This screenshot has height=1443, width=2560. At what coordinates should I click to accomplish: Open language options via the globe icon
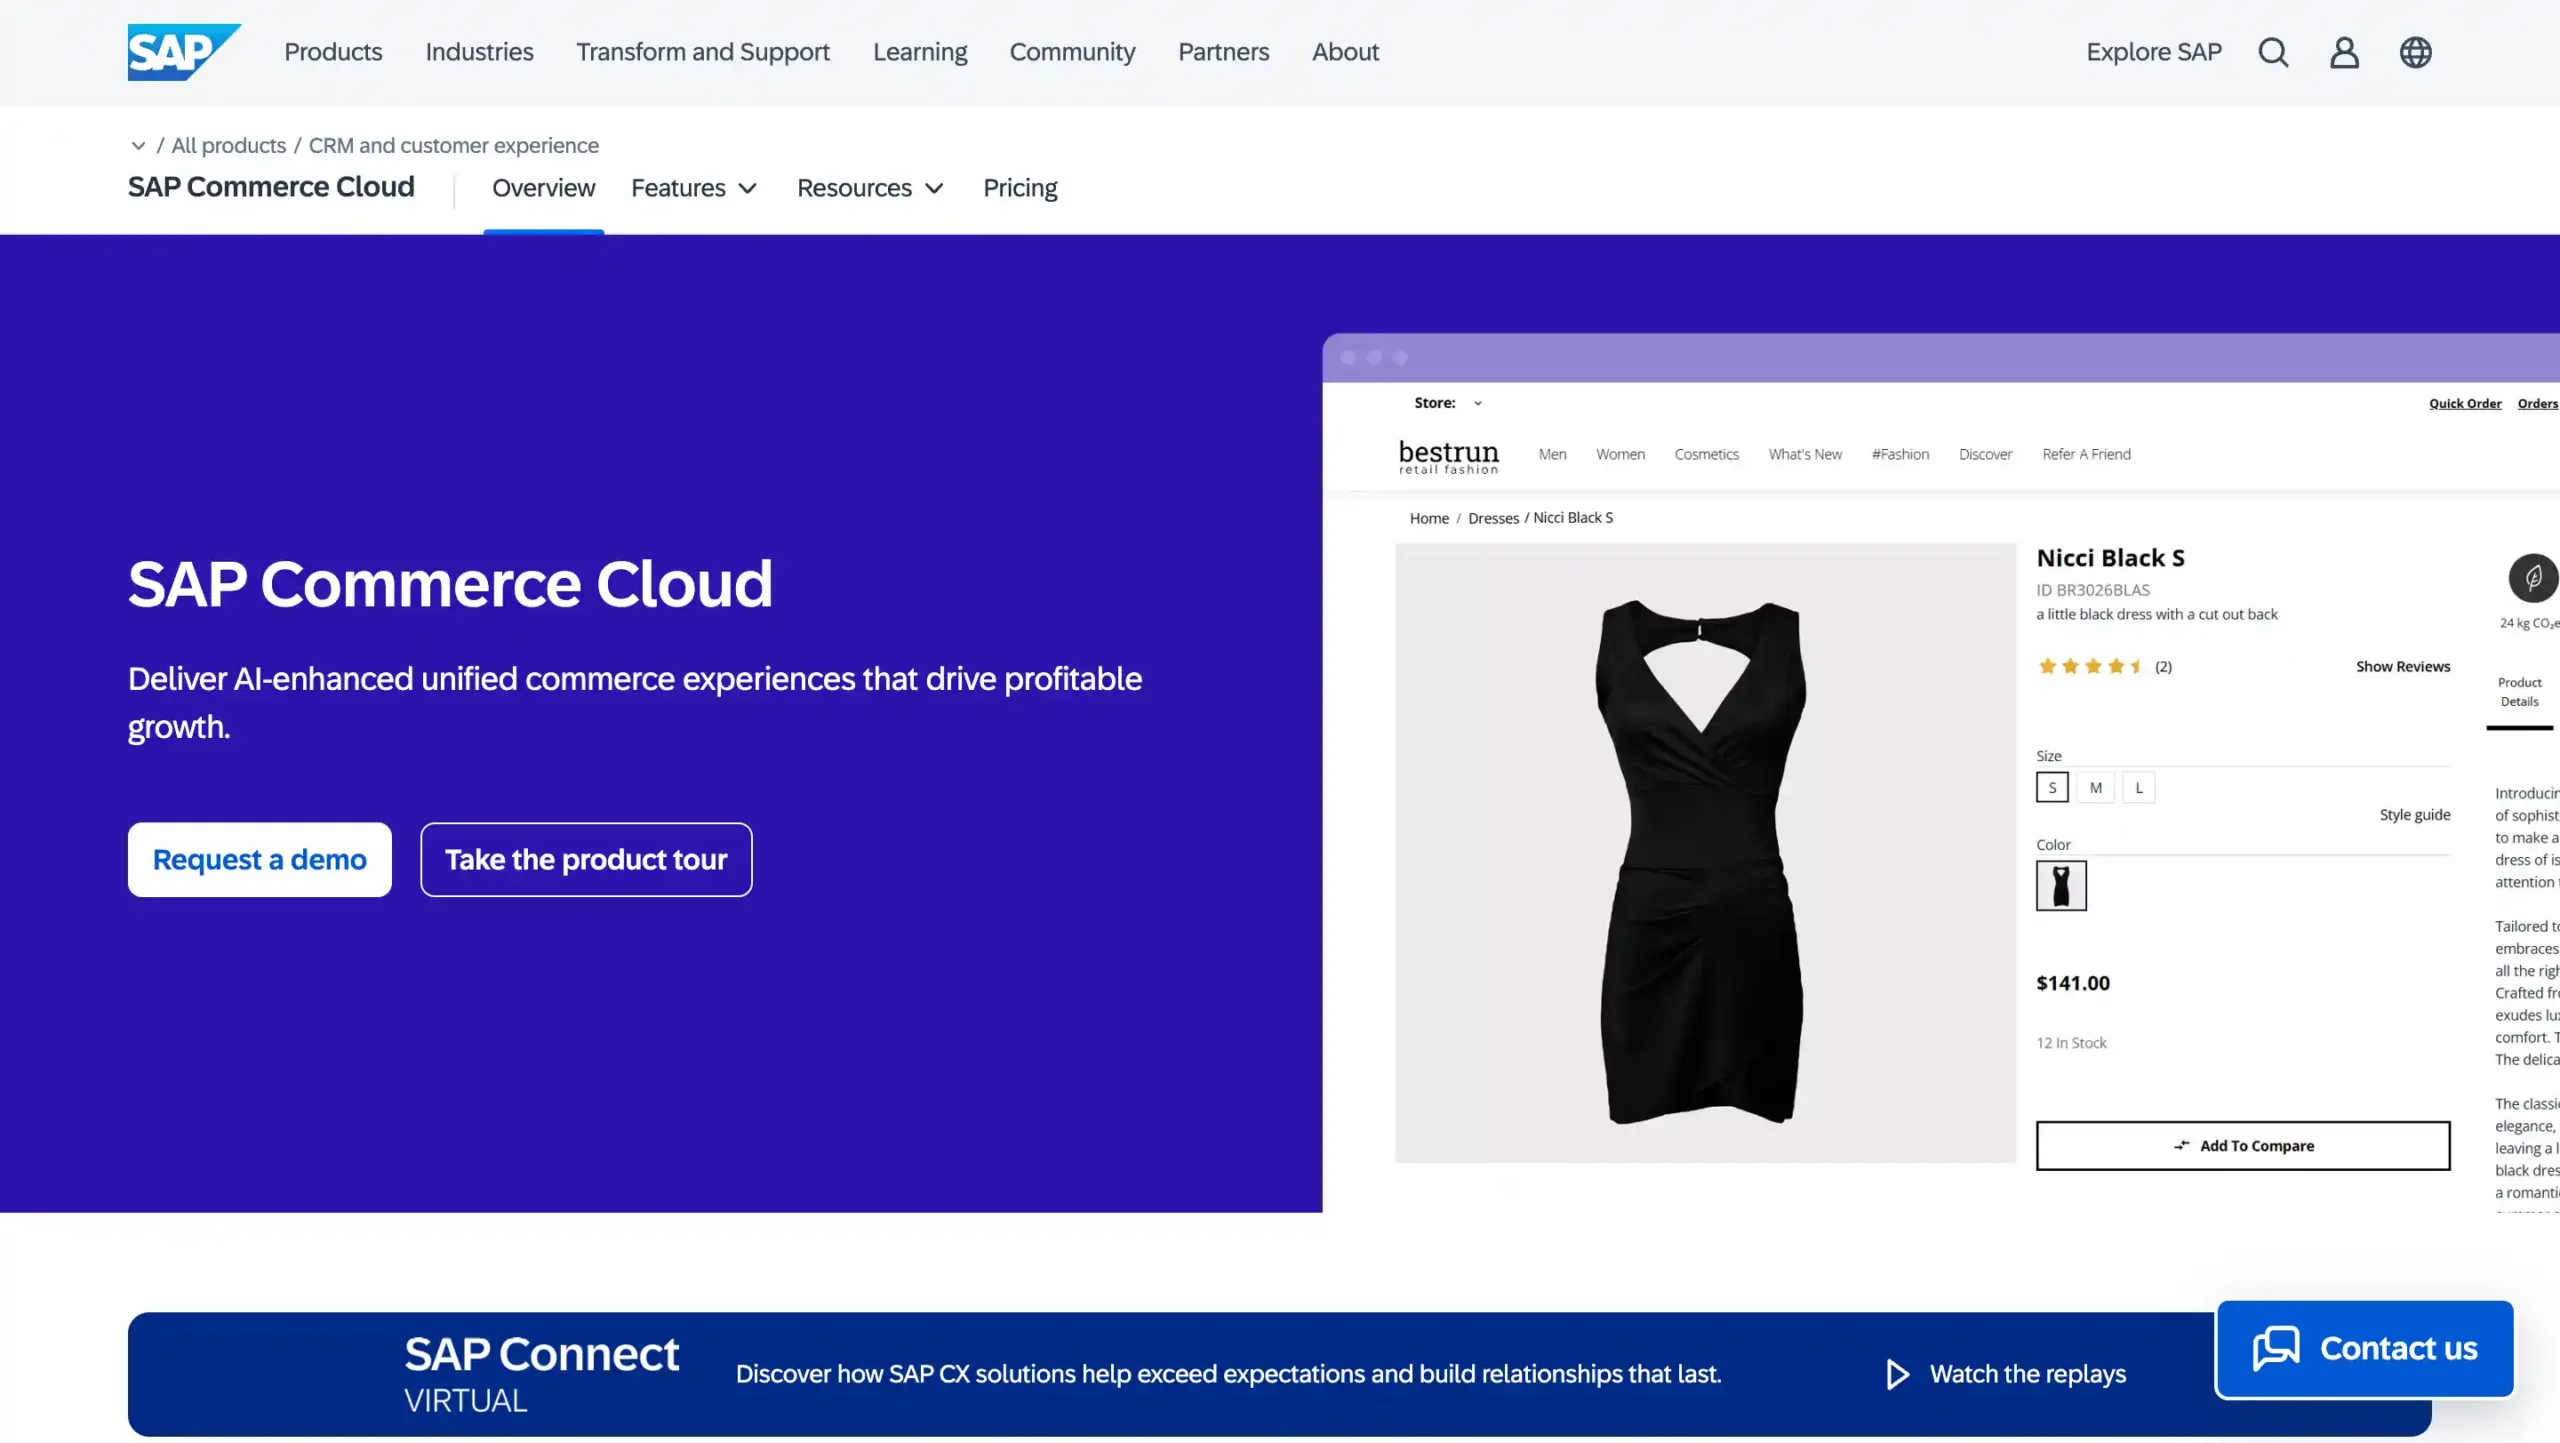2416,52
